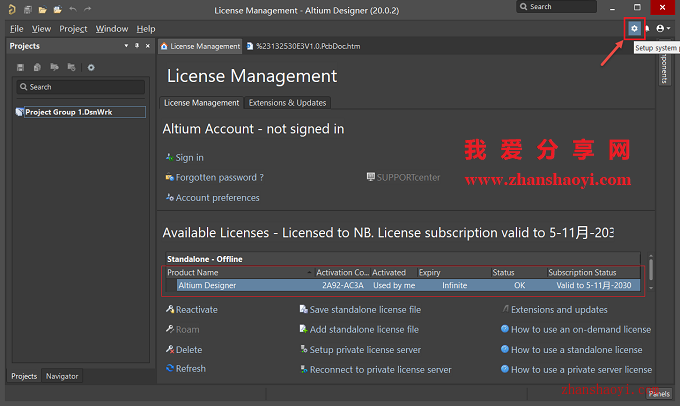The image size is (680, 406).
Task: Close the Projects panel
Action: coord(148,46)
